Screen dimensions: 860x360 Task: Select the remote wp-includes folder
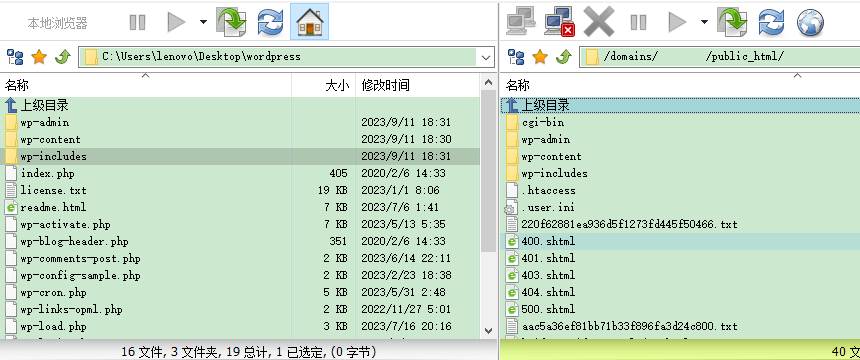click(680, 173)
